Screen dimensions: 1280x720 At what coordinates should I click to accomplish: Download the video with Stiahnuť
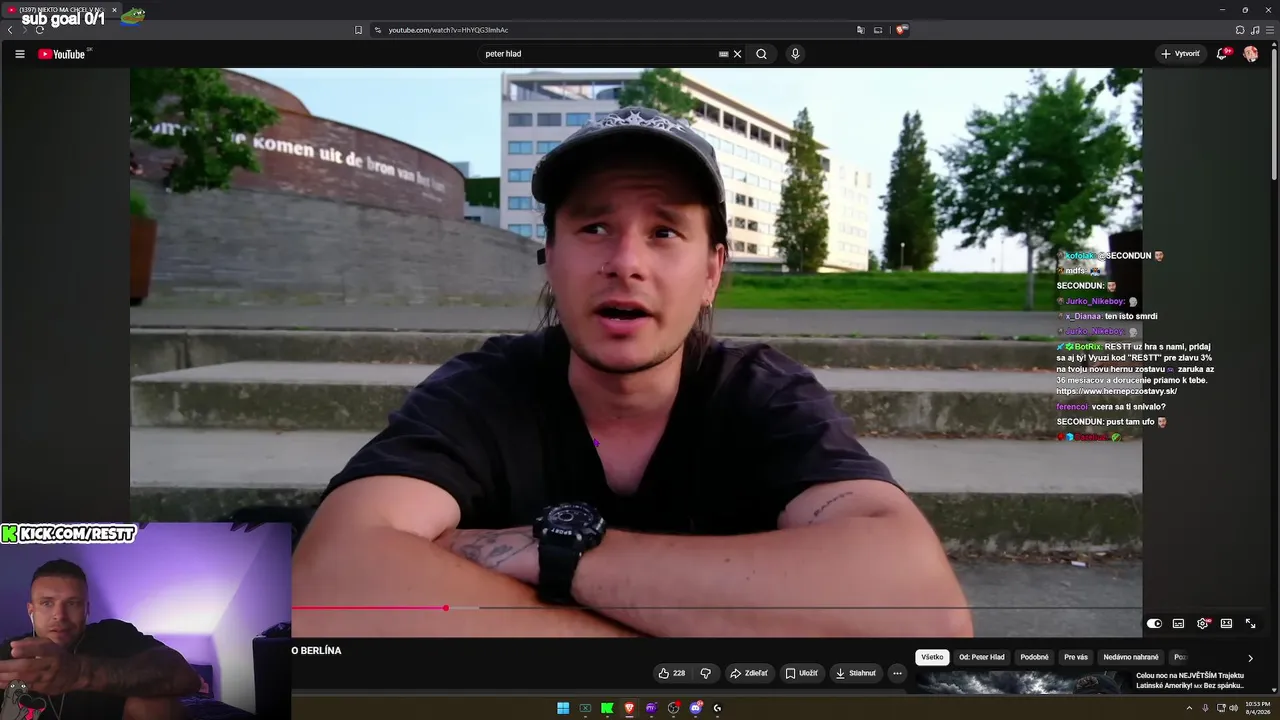pos(855,673)
